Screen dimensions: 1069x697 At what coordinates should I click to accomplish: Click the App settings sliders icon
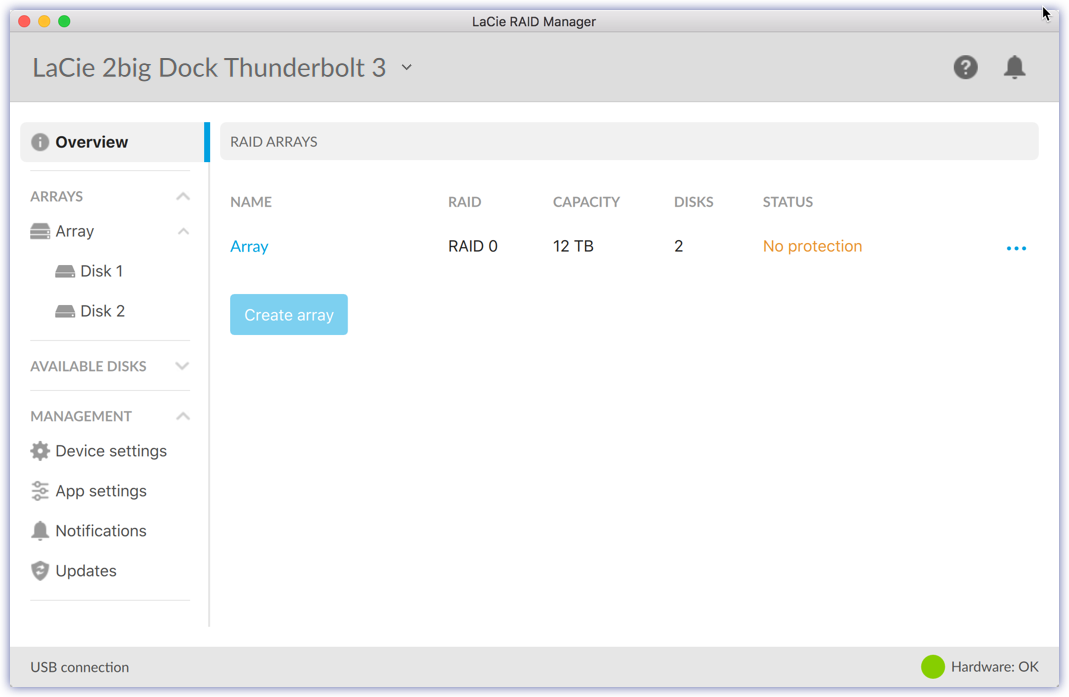coord(40,491)
